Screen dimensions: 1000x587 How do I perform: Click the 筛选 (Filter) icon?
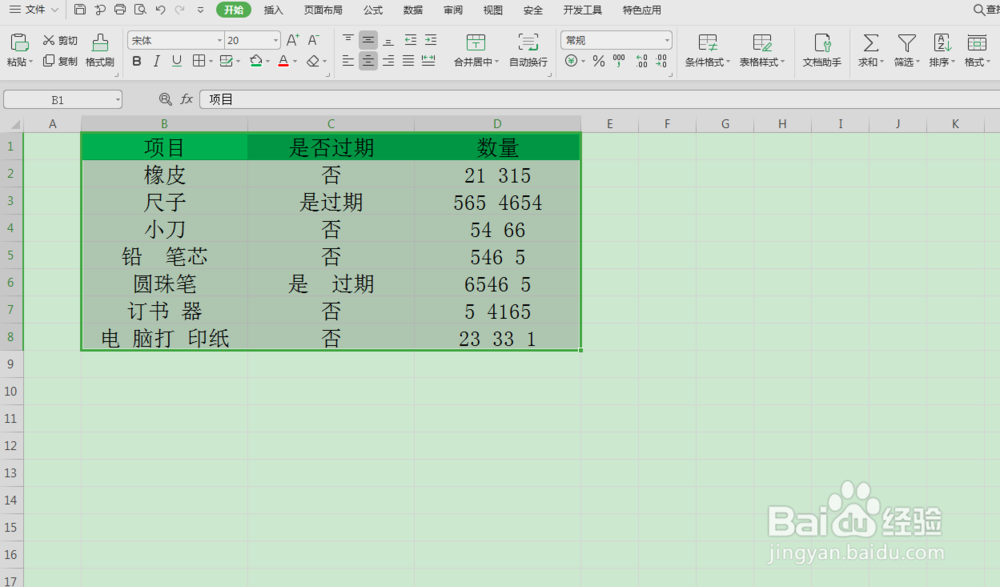[x=906, y=50]
